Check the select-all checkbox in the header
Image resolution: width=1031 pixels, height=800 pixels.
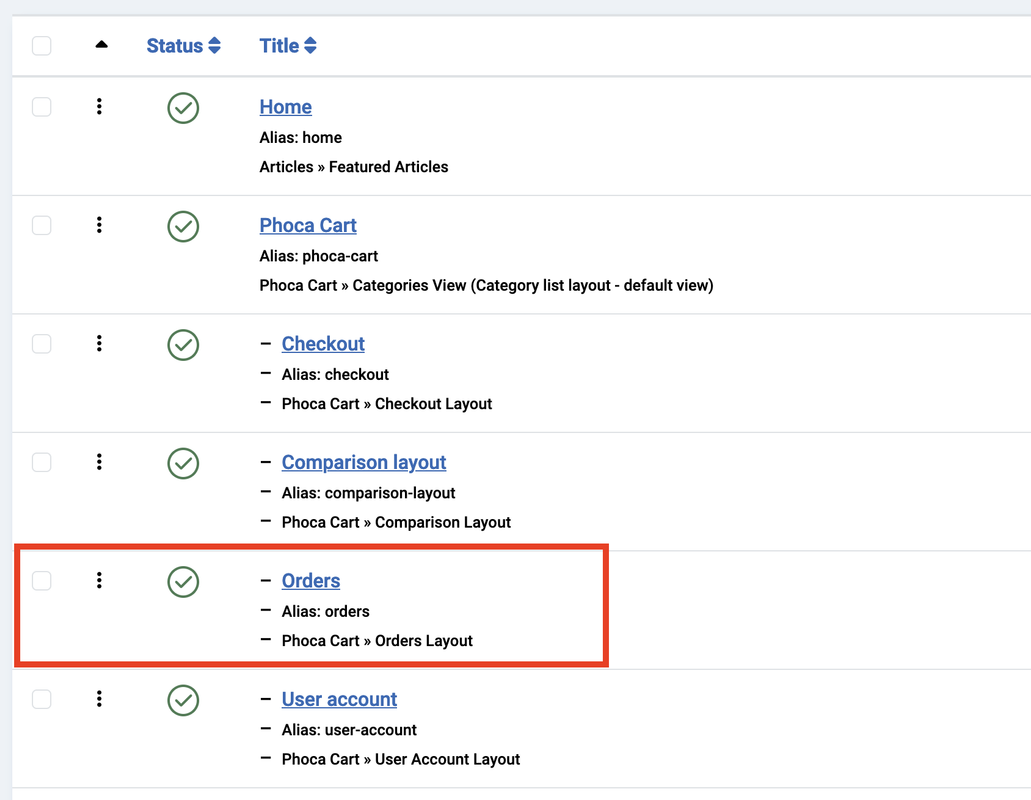(41, 46)
